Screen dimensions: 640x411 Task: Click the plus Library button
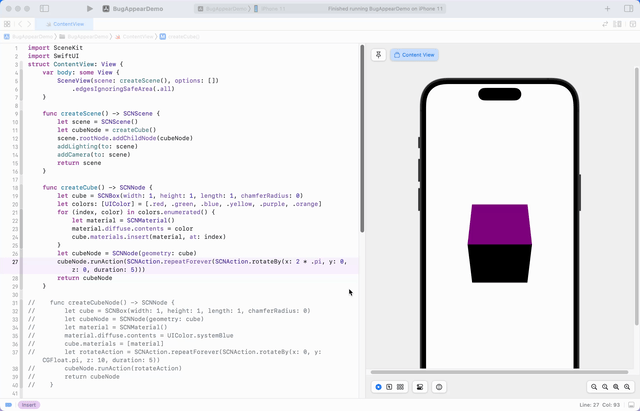point(607,9)
